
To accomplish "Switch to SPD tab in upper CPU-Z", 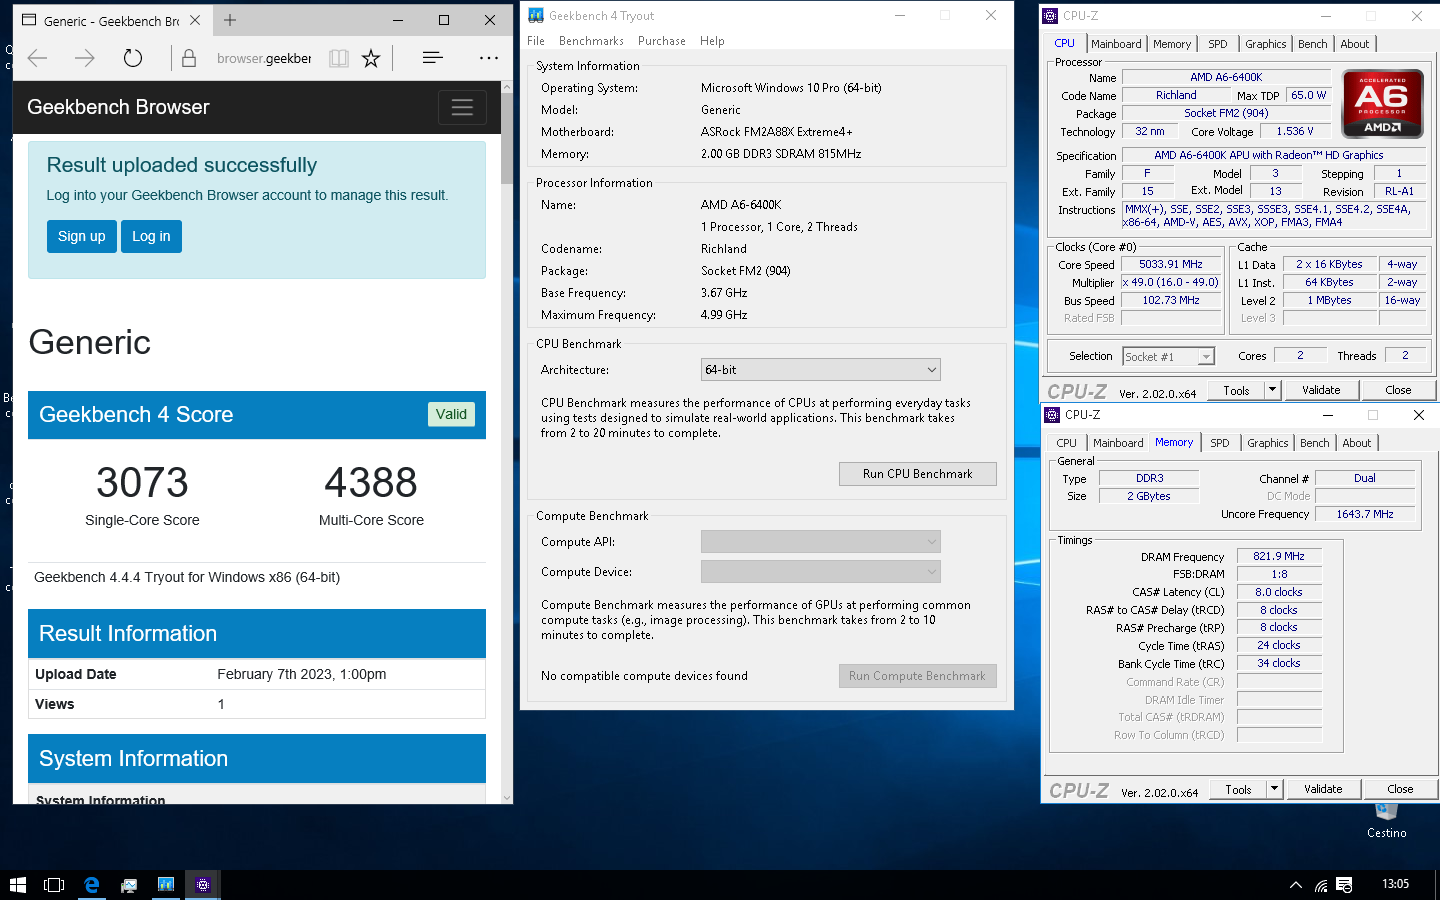I will click(x=1217, y=44).
